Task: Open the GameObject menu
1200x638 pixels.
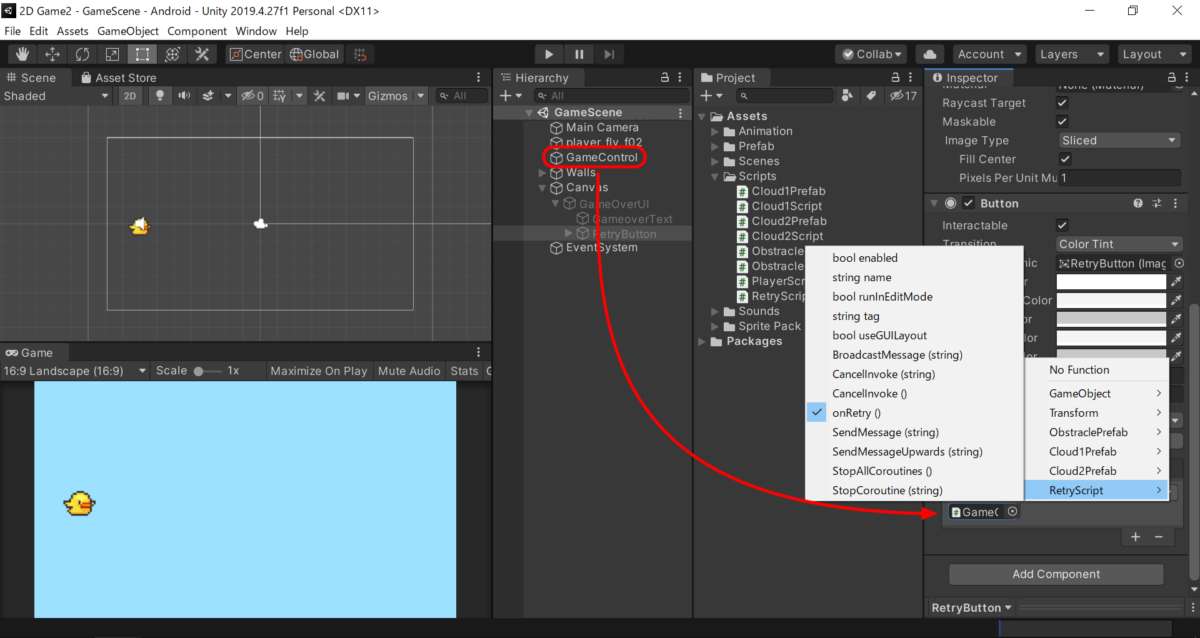Action: 128,31
